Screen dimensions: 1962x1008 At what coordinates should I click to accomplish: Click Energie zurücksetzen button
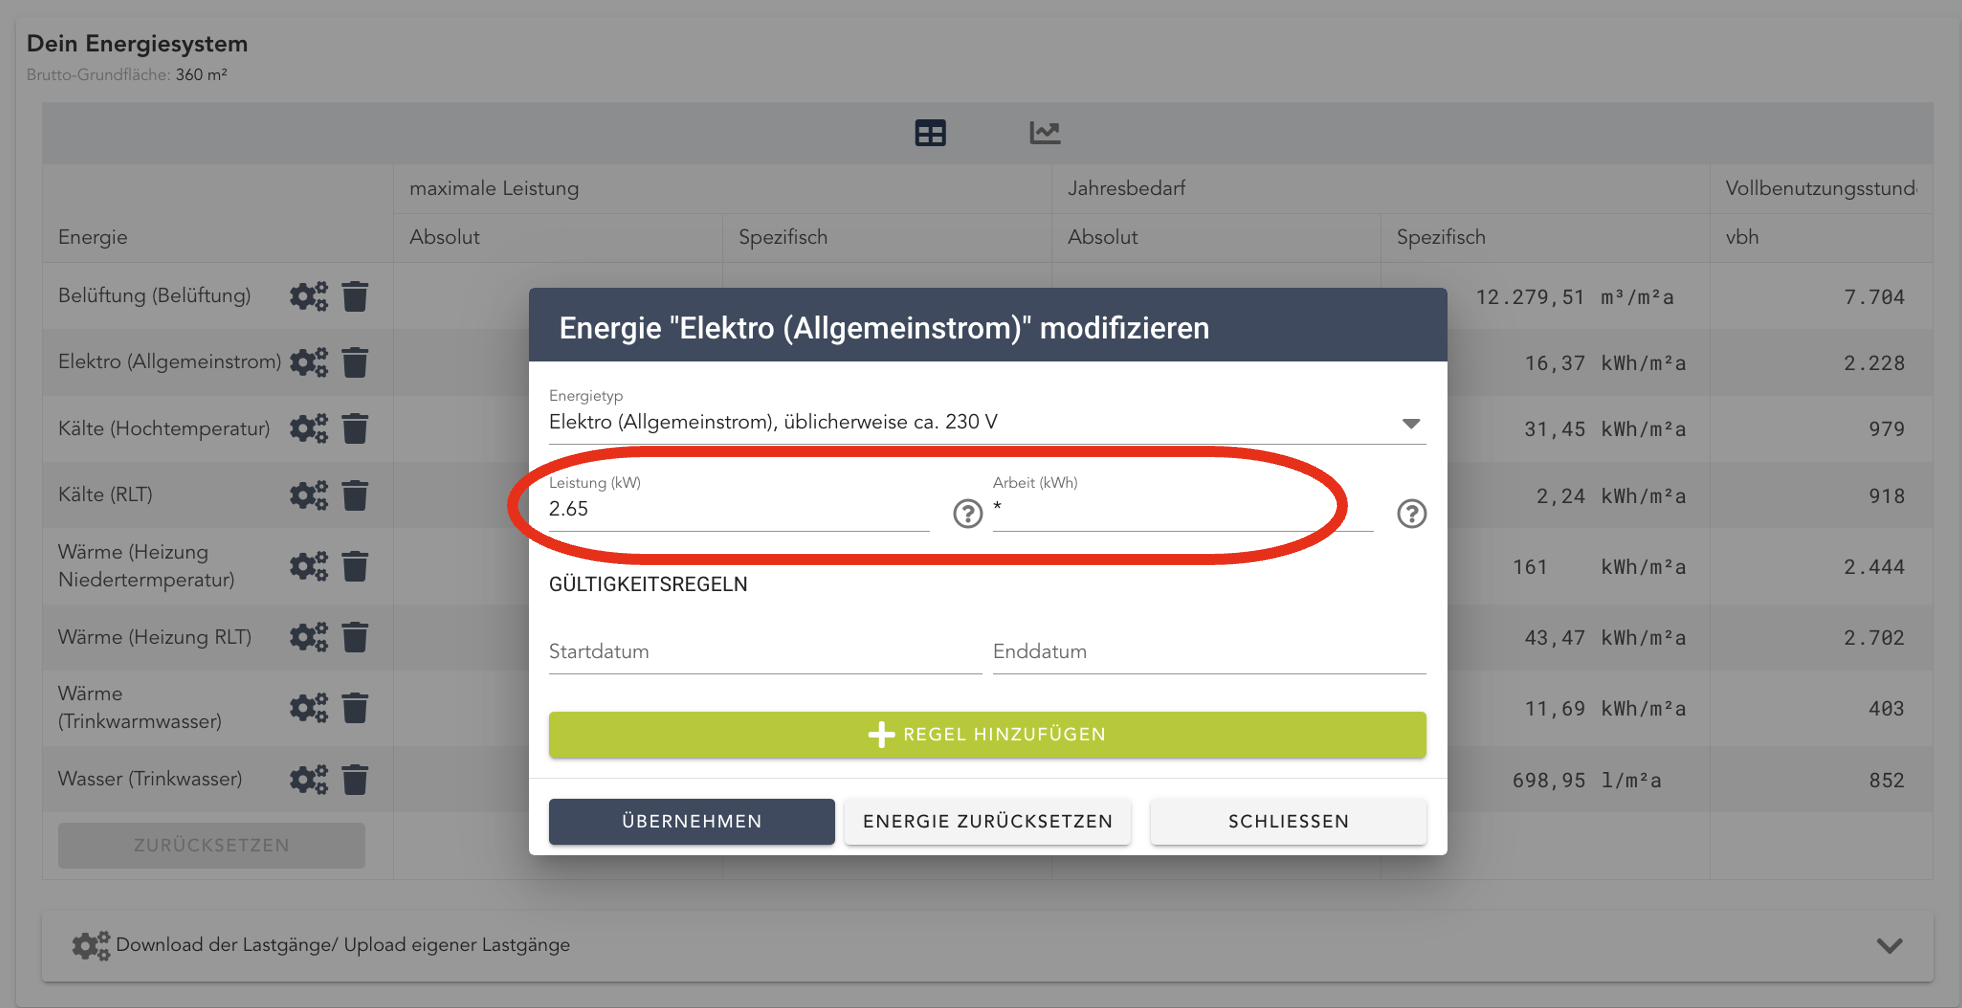click(x=987, y=821)
